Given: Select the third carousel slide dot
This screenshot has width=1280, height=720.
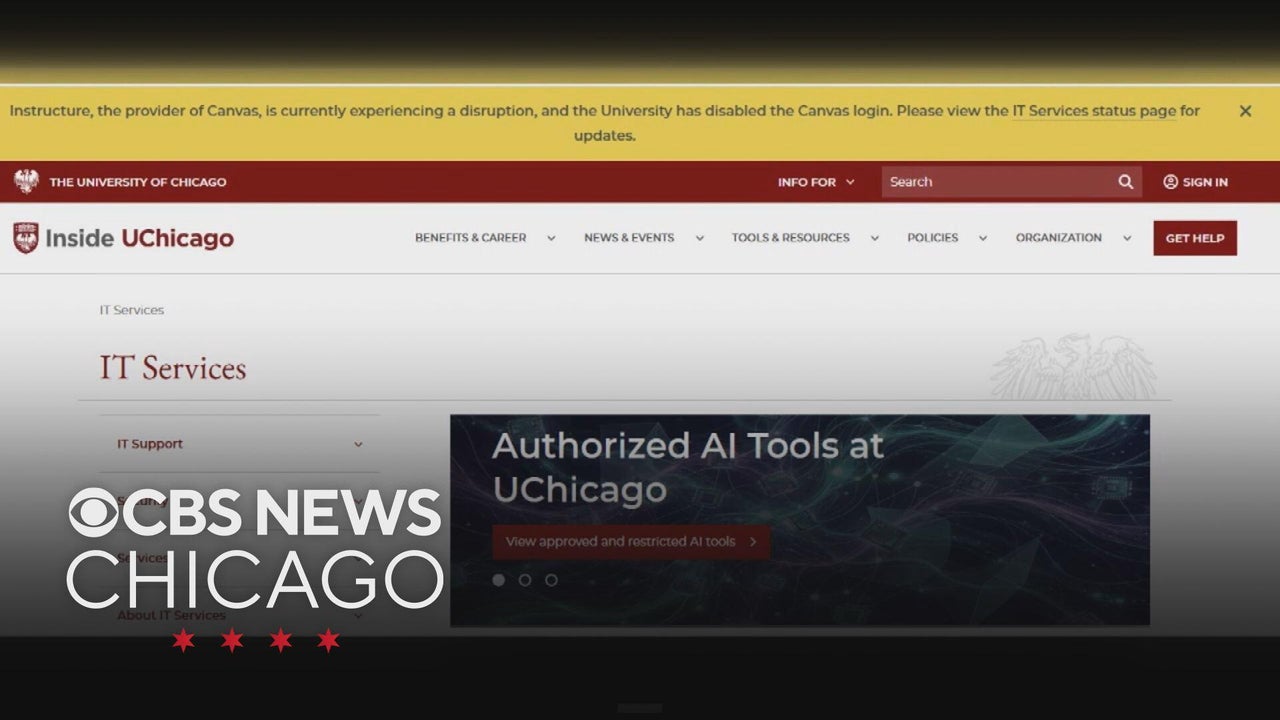Looking at the screenshot, I should (551, 580).
